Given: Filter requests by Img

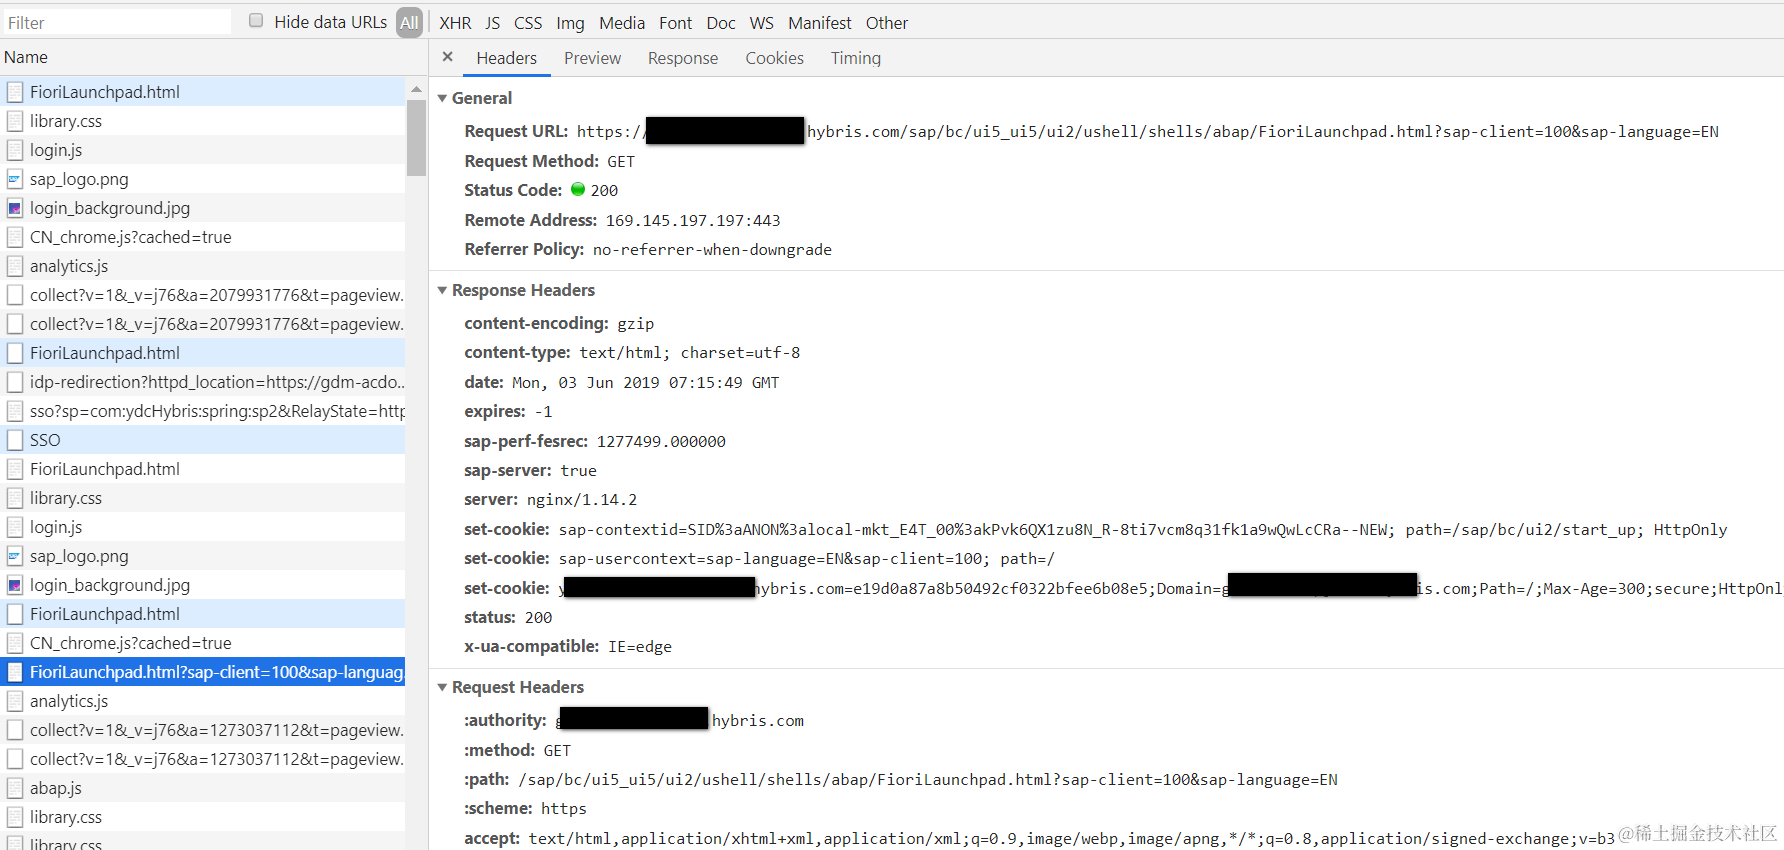Looking at the screenshot, I should click(570, 23).
